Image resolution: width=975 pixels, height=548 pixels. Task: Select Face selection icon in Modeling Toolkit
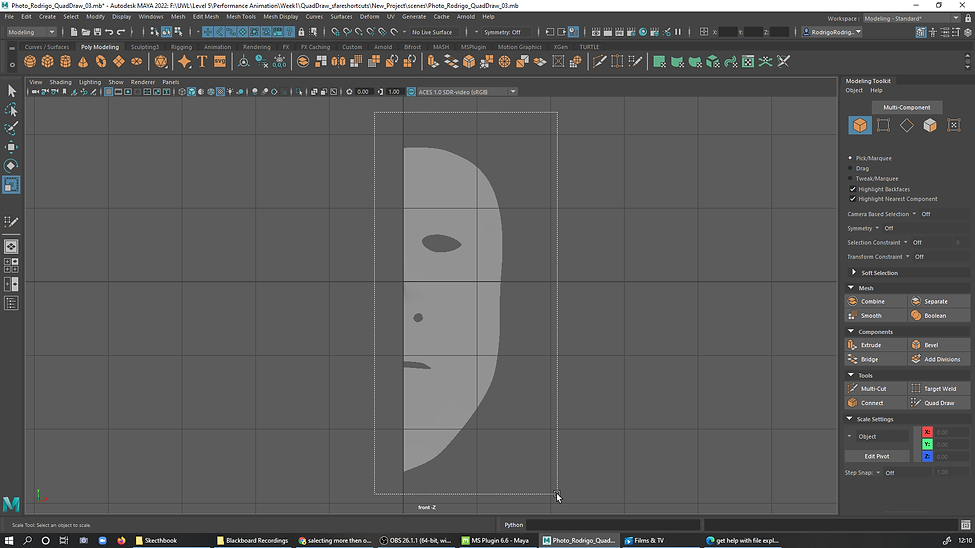(x=930, y=125)
